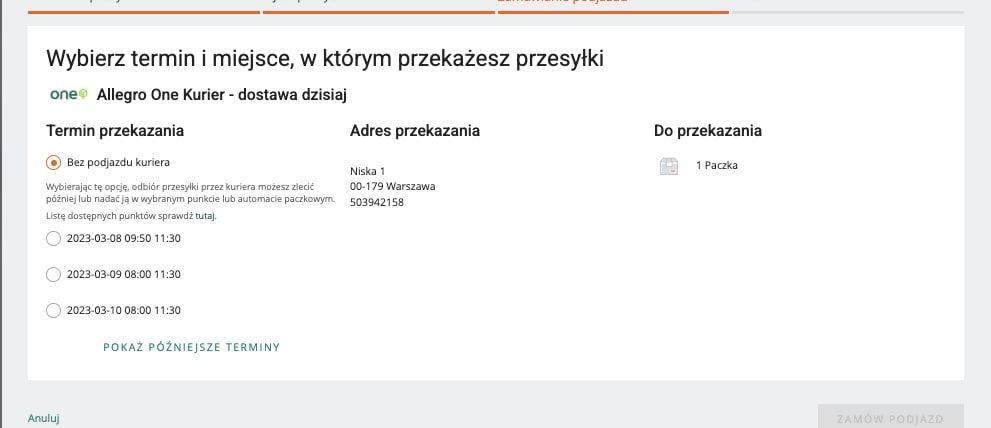Click the package icon beside 1 Paczka

point(669,166)
